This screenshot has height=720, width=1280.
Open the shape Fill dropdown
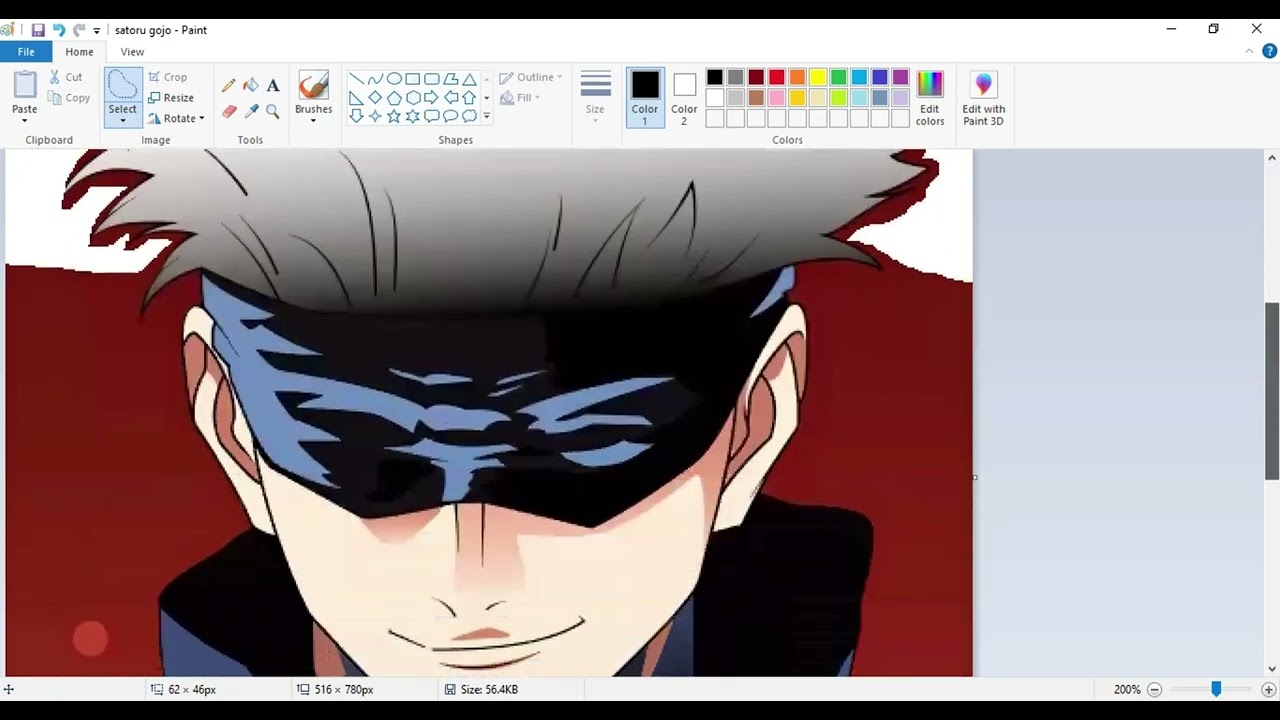(520, 98)
